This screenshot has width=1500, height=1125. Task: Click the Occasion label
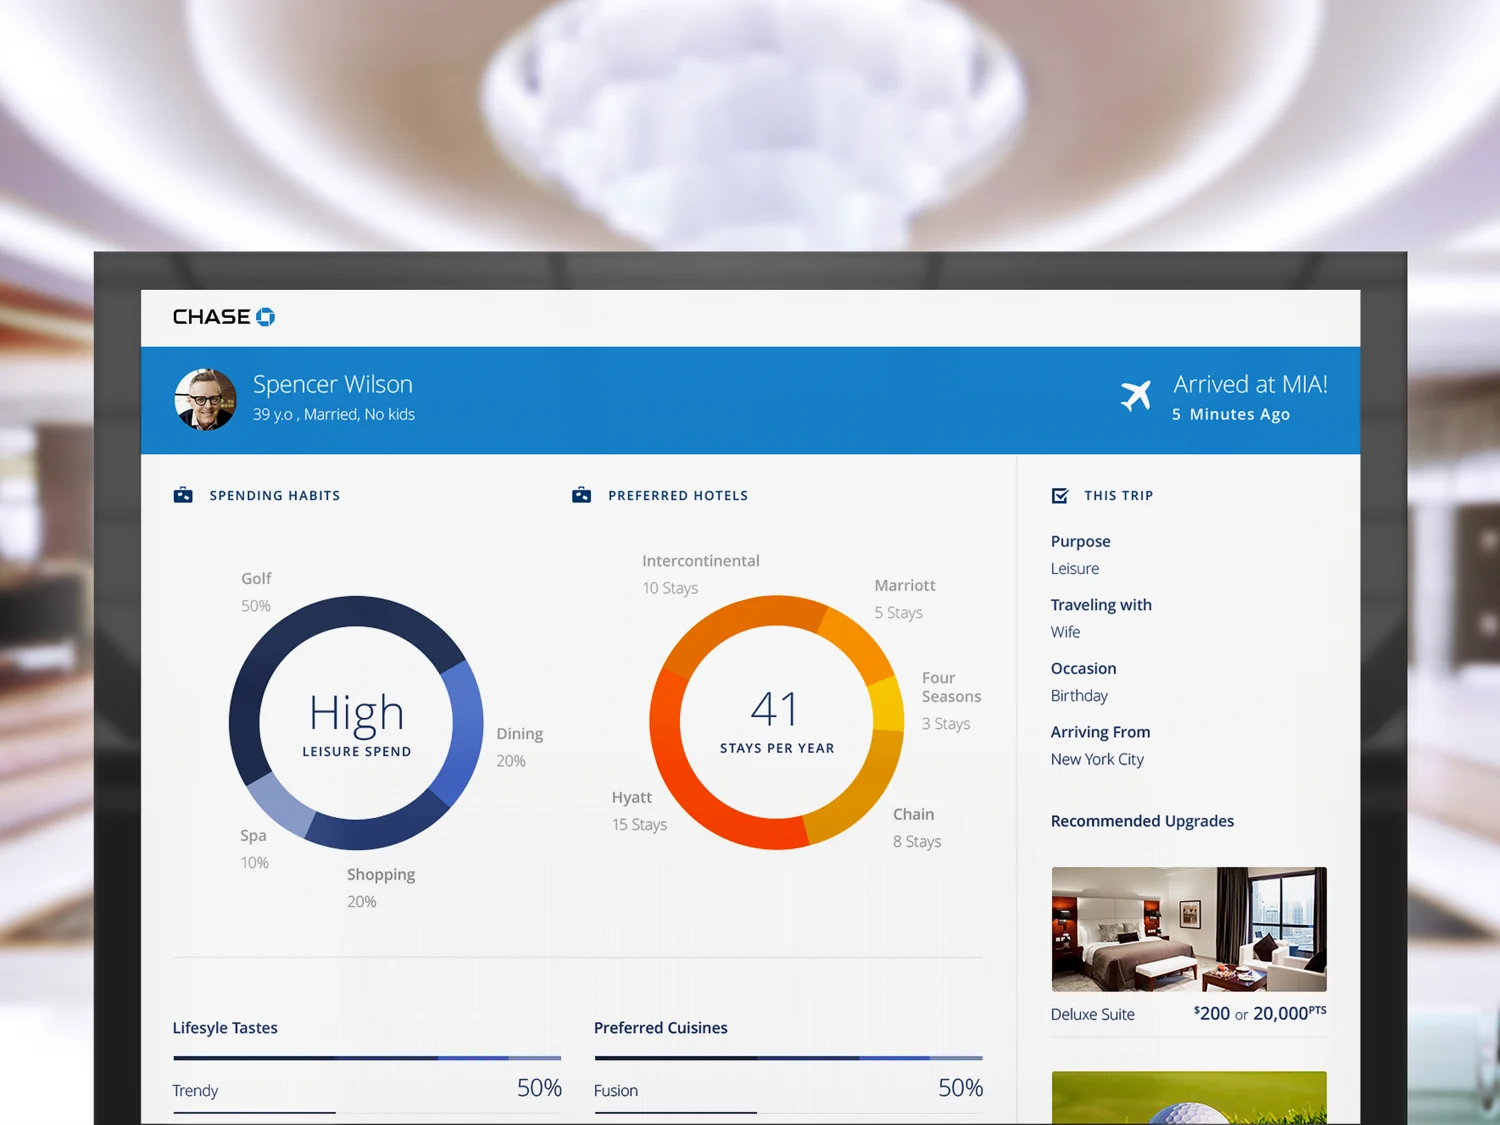click(x=1084, y=668)
